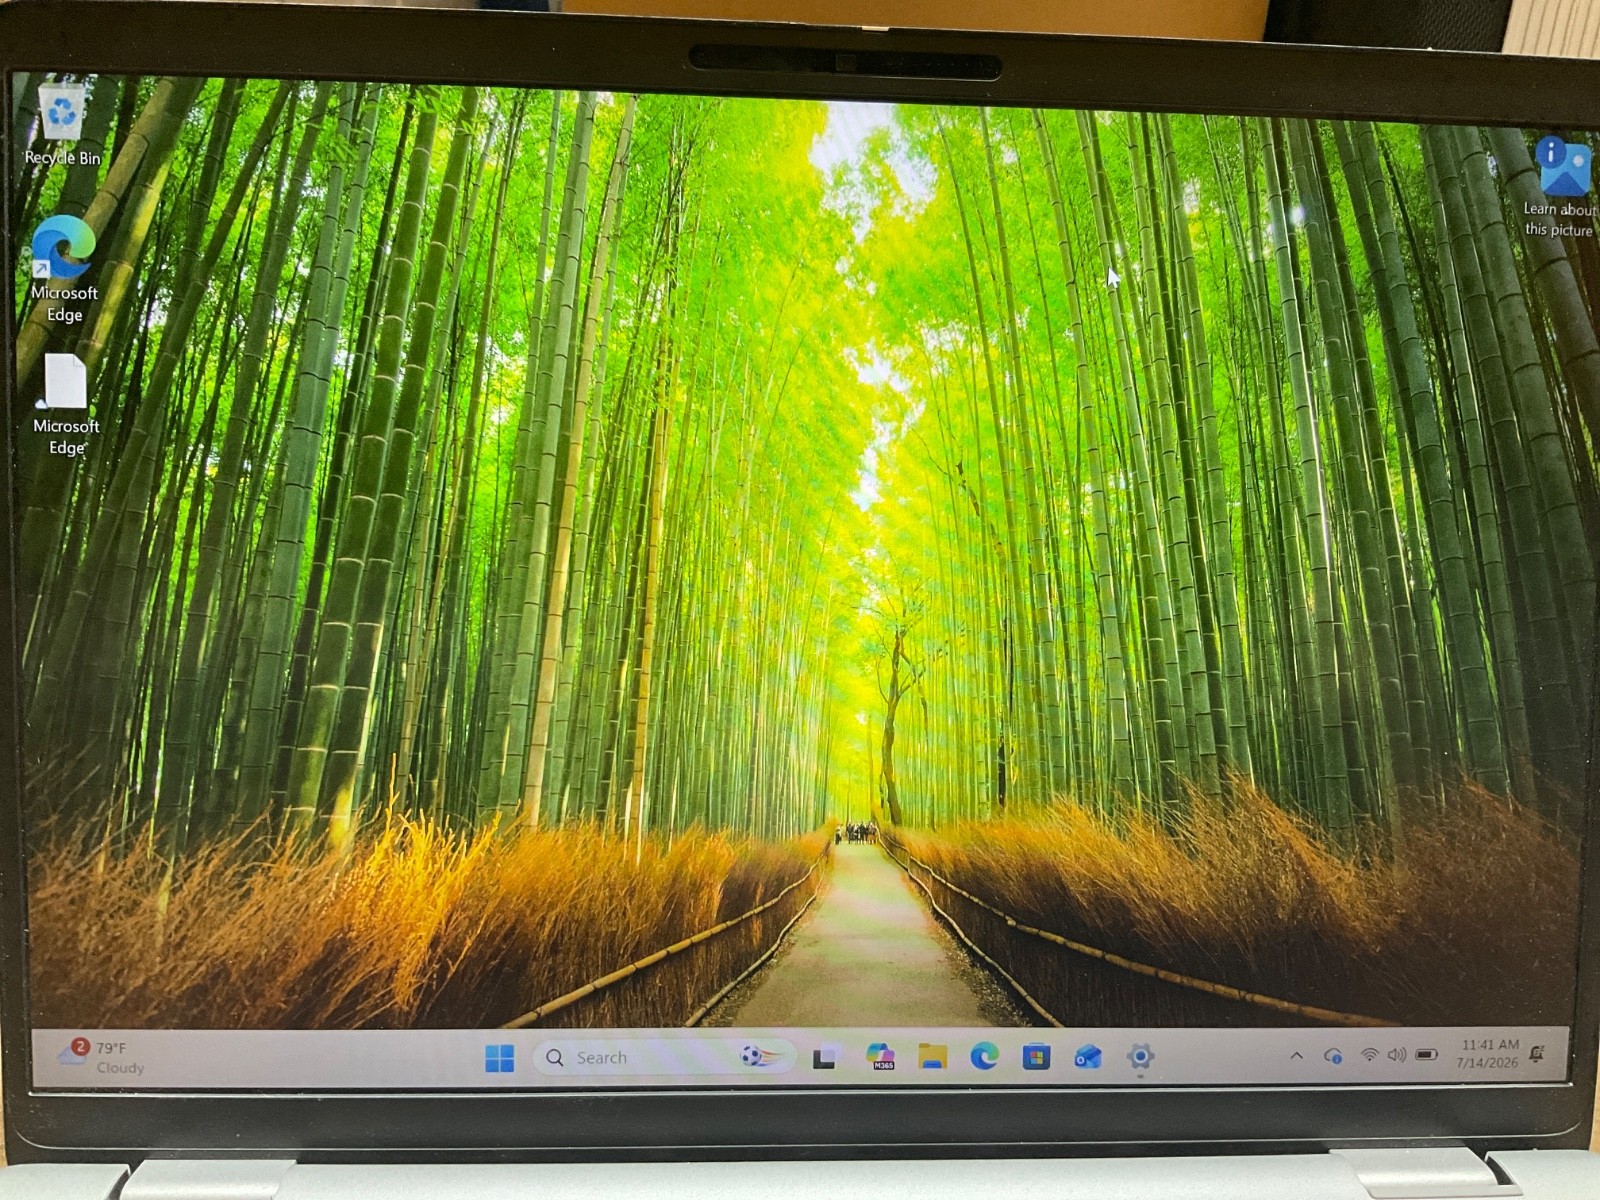Open the clock showing 11:41 AM

pyautogui.click(x=1489, y=1053)
